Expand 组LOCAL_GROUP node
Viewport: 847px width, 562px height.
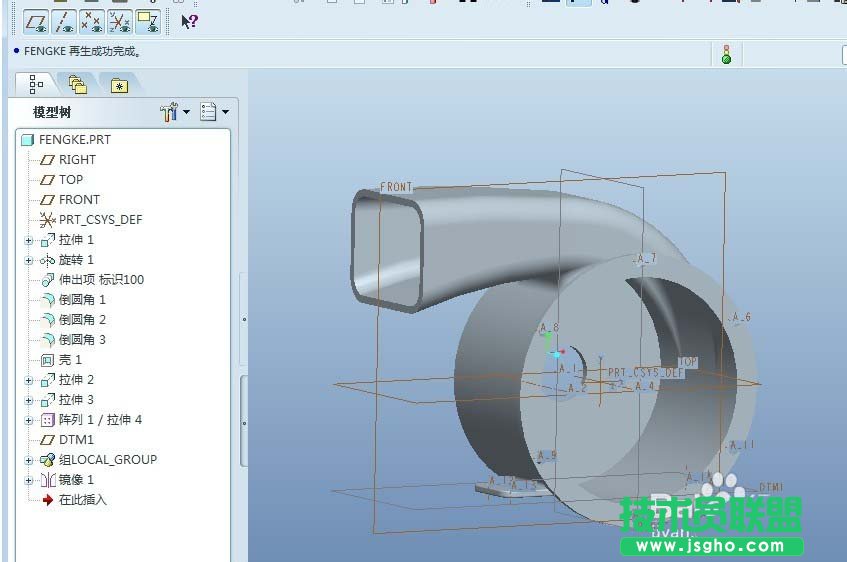(29, 460)
